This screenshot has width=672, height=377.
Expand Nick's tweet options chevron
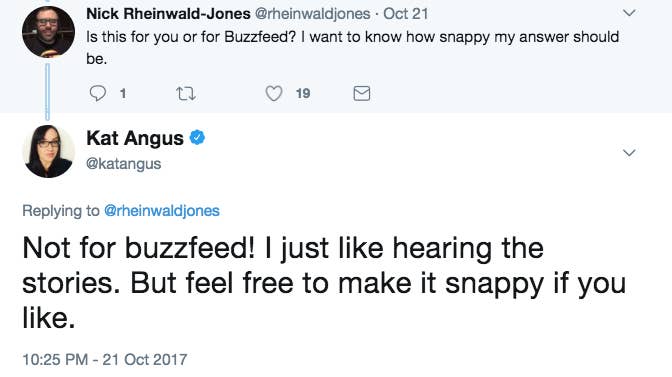pyautogui.click(x=629, y=13)
